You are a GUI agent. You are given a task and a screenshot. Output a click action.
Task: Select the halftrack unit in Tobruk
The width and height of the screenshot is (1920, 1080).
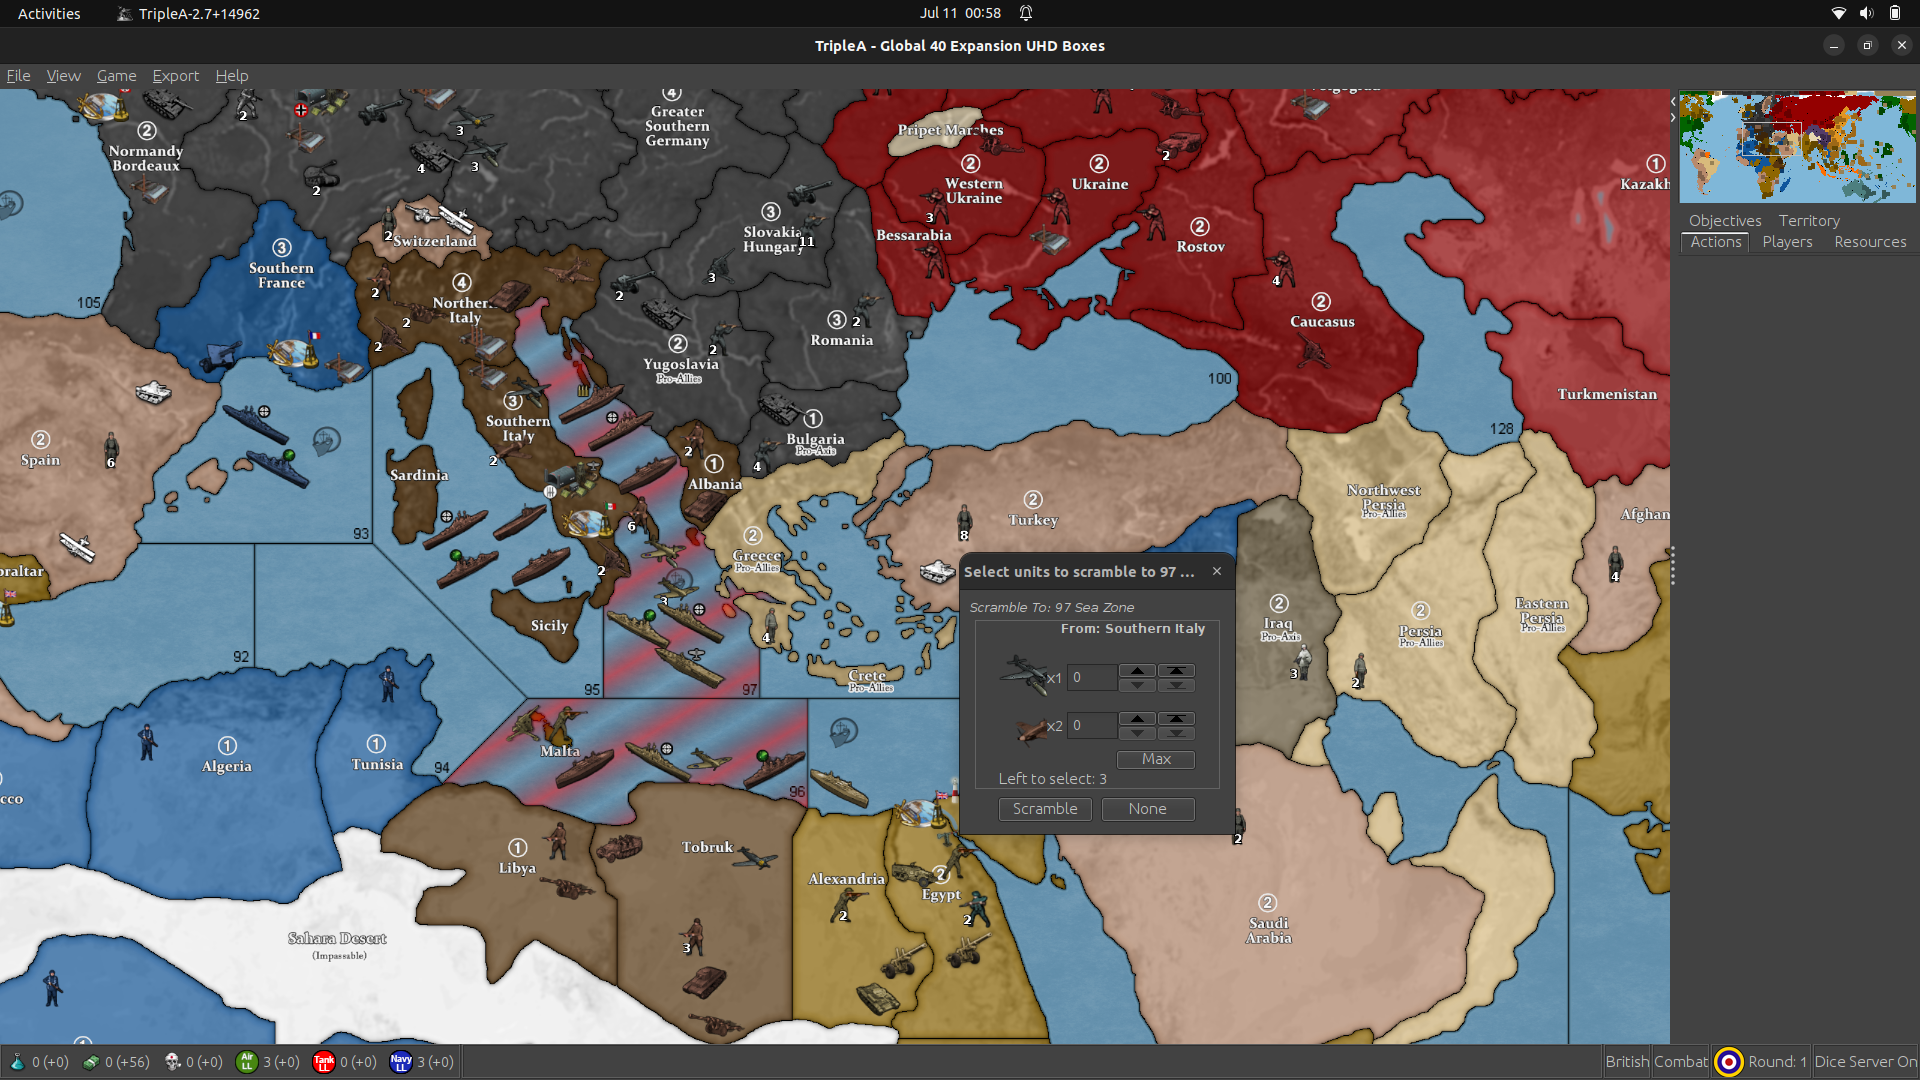[619, 848]
